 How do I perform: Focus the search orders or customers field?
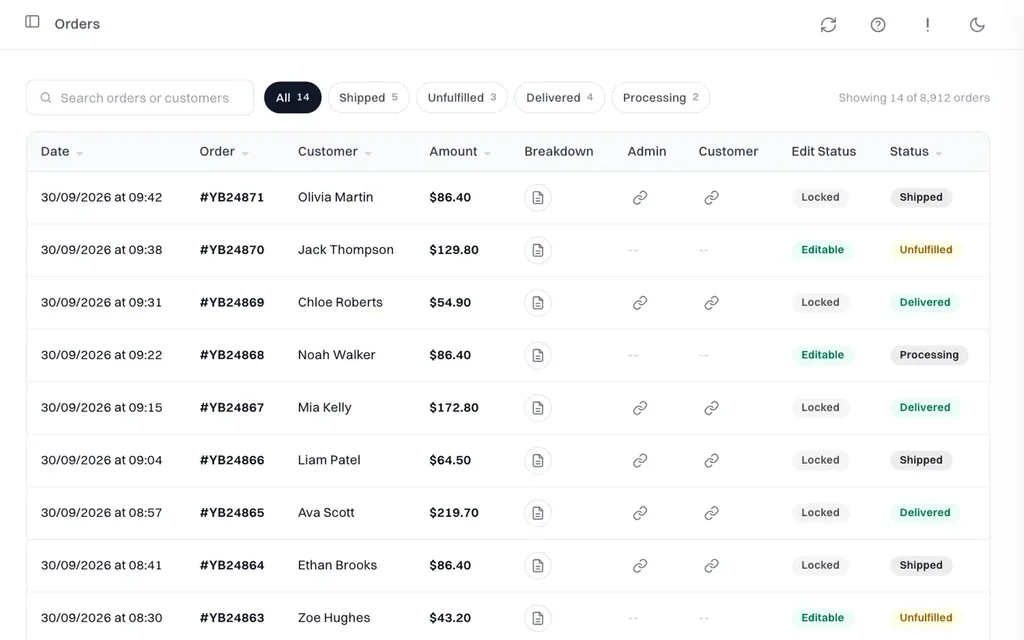click(140, 97)
